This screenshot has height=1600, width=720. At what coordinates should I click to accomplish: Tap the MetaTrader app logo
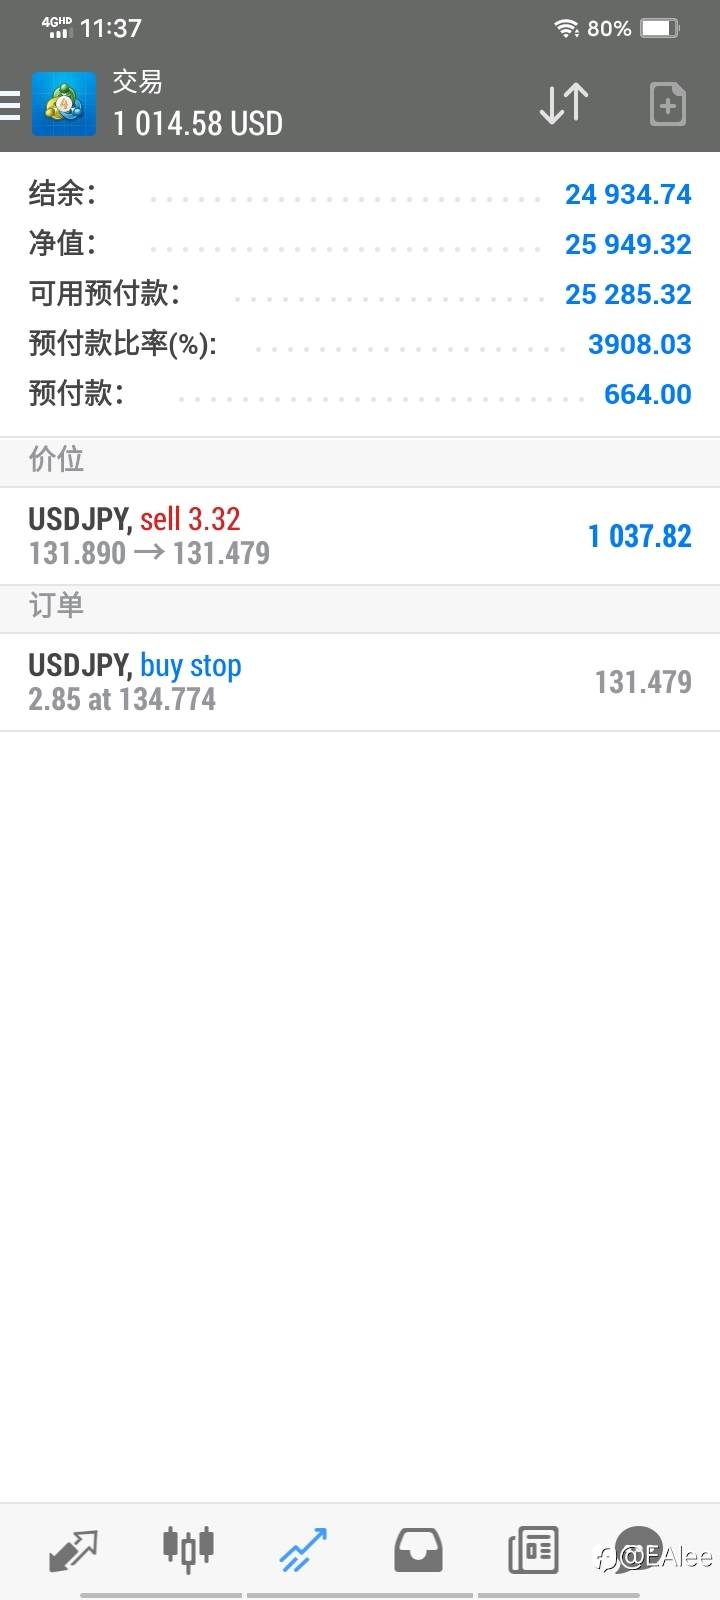click(64, 104)
